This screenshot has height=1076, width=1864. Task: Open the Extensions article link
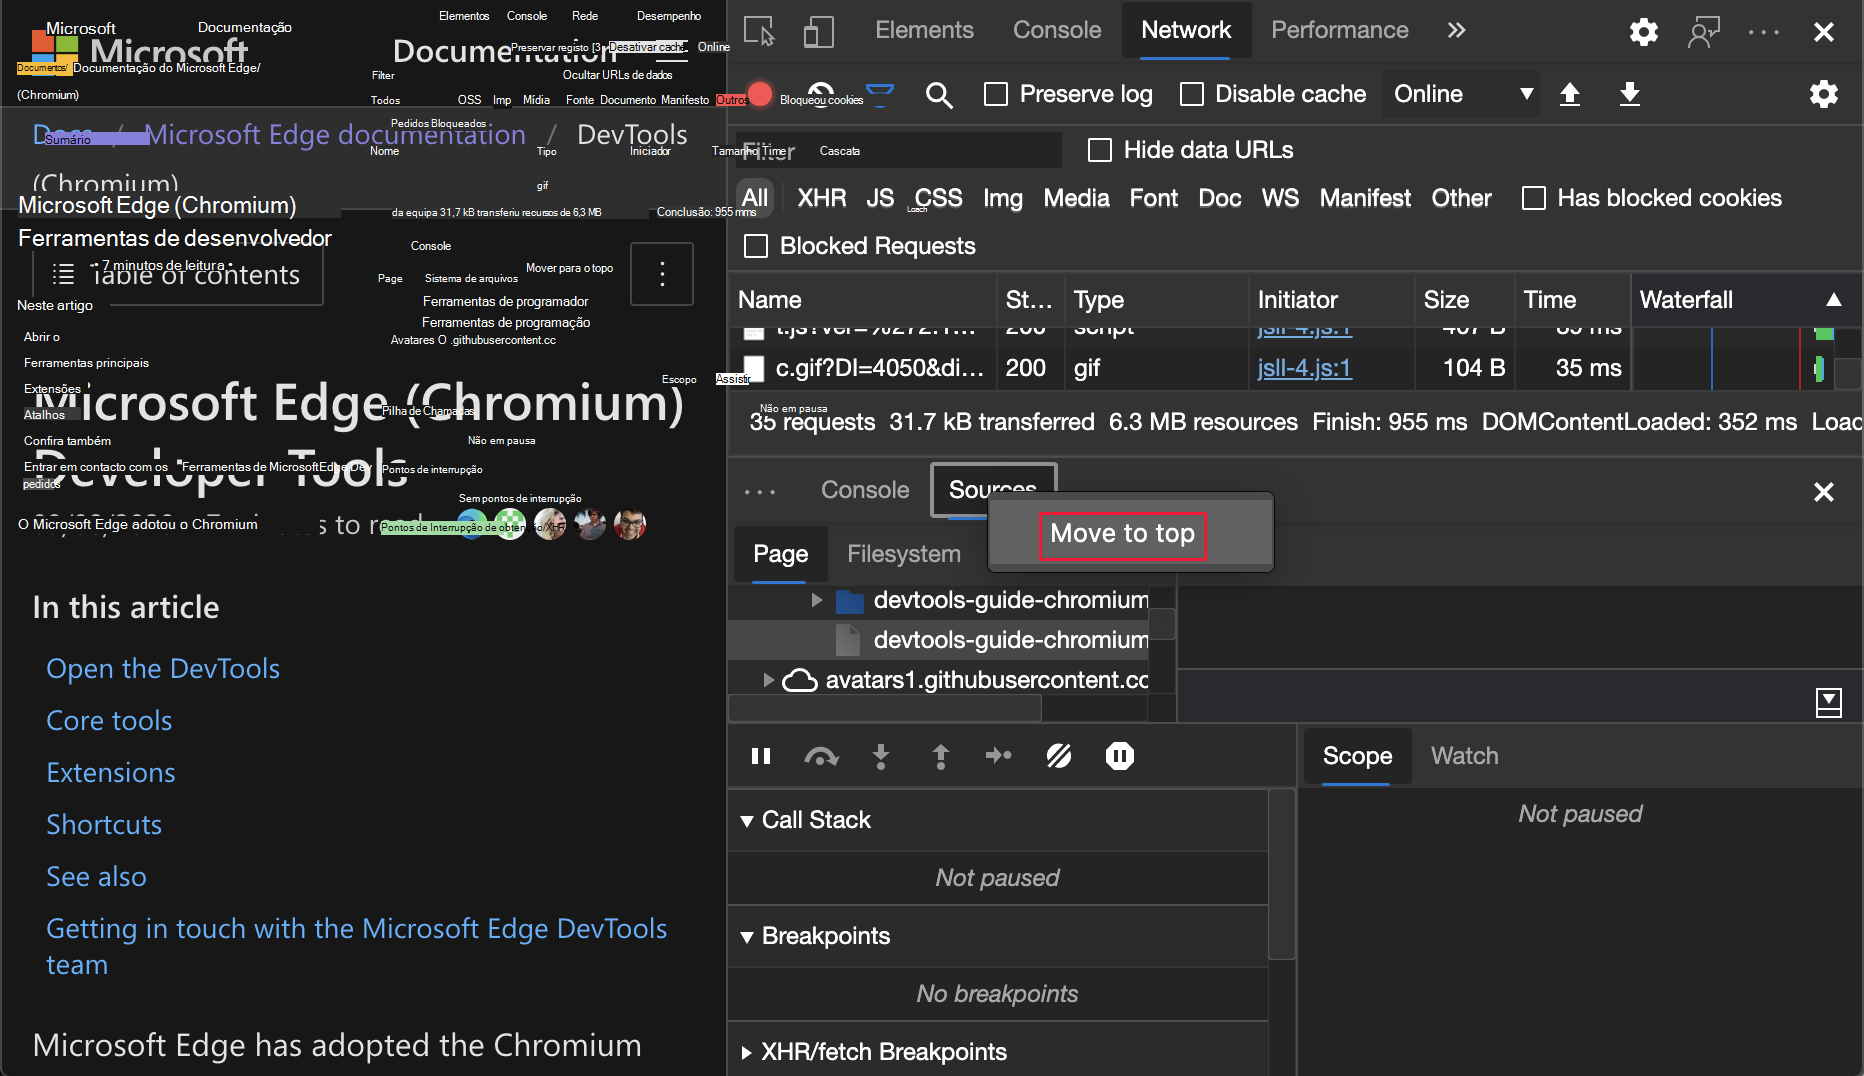(x=111, y=773)
